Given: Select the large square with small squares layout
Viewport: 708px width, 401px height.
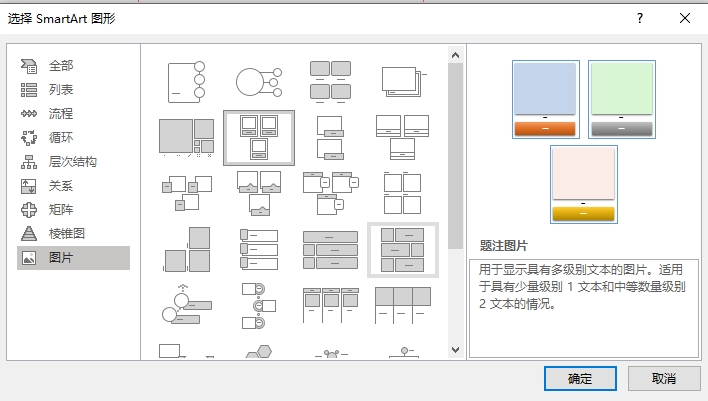Looking at the screenshot, I should 186,138.
